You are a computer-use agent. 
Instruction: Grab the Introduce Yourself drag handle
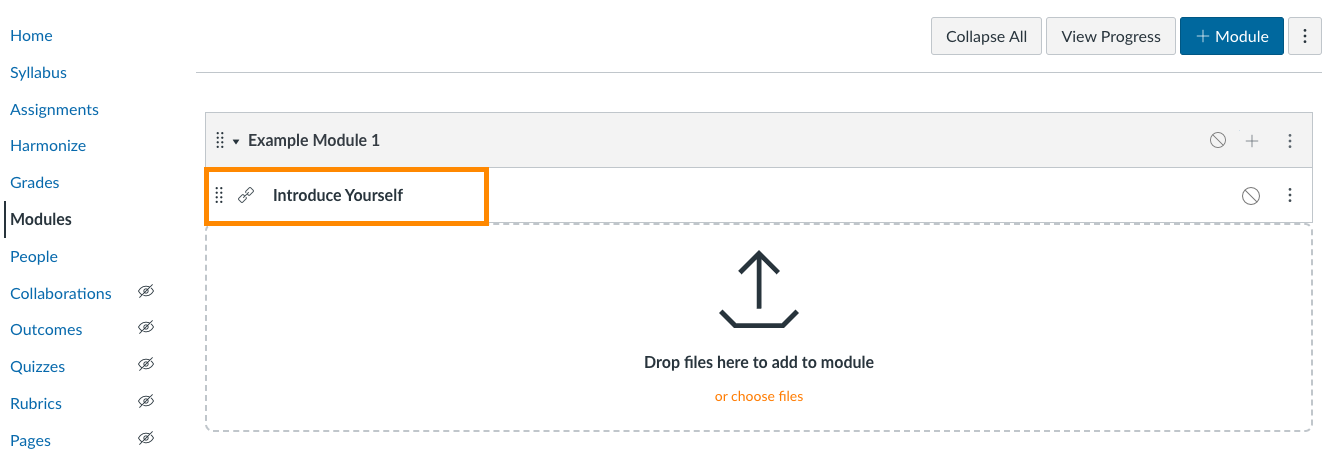(x=220, y=196)
